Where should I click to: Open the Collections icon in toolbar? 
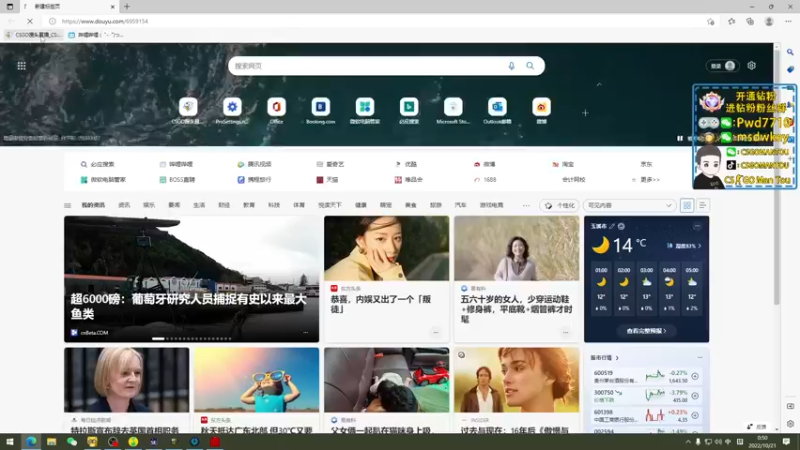click(x=749, y=21)
